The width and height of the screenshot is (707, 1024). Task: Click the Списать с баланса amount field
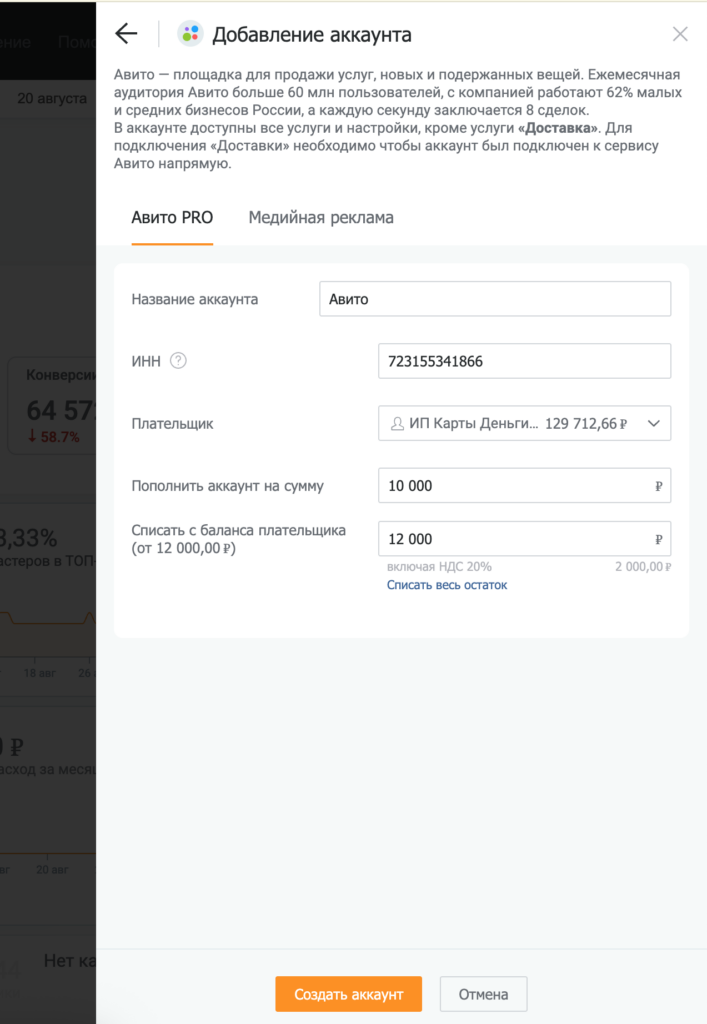click(524, 539)
